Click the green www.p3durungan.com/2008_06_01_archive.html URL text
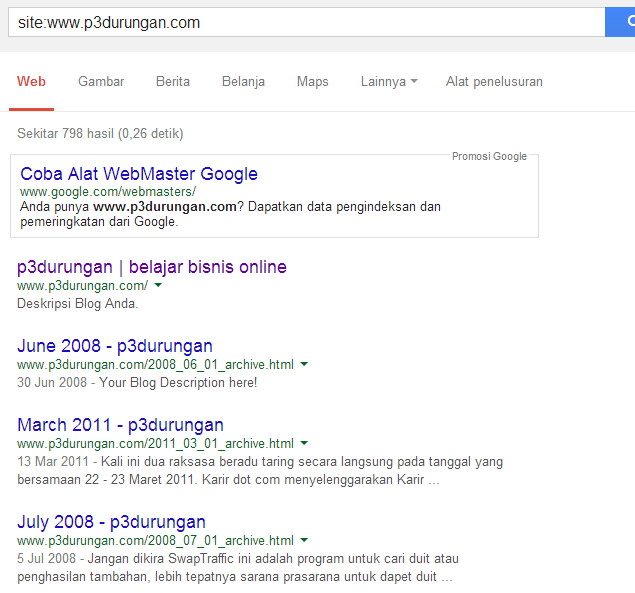Viewport: 635px width, 593px height. [x=155, y=365]
